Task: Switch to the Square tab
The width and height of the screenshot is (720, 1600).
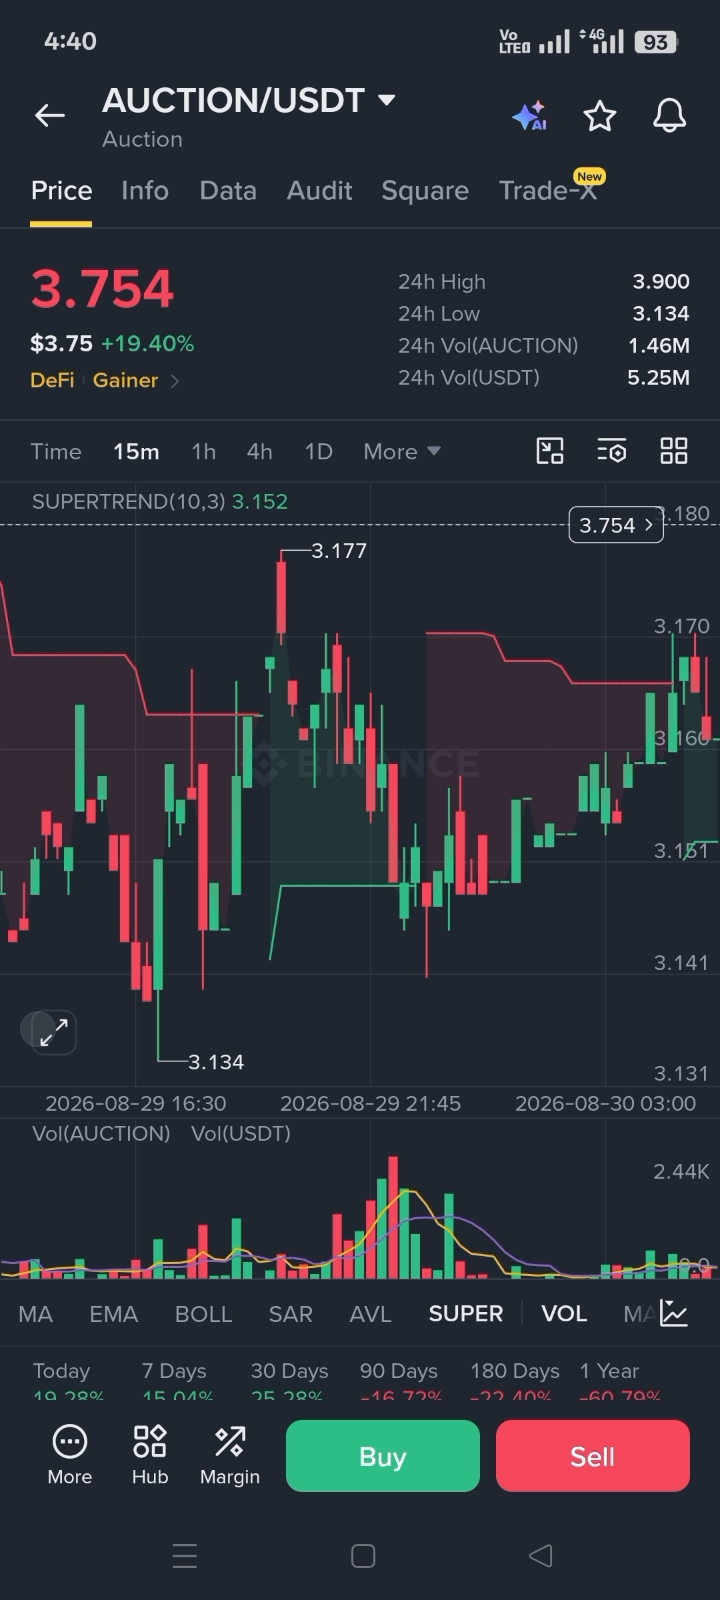Action: click(425, 190)
